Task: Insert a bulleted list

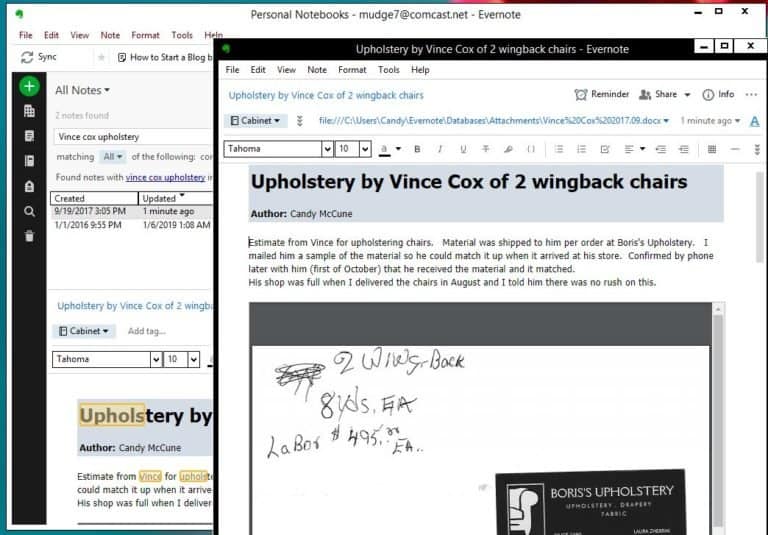Action: click(559, 149)
